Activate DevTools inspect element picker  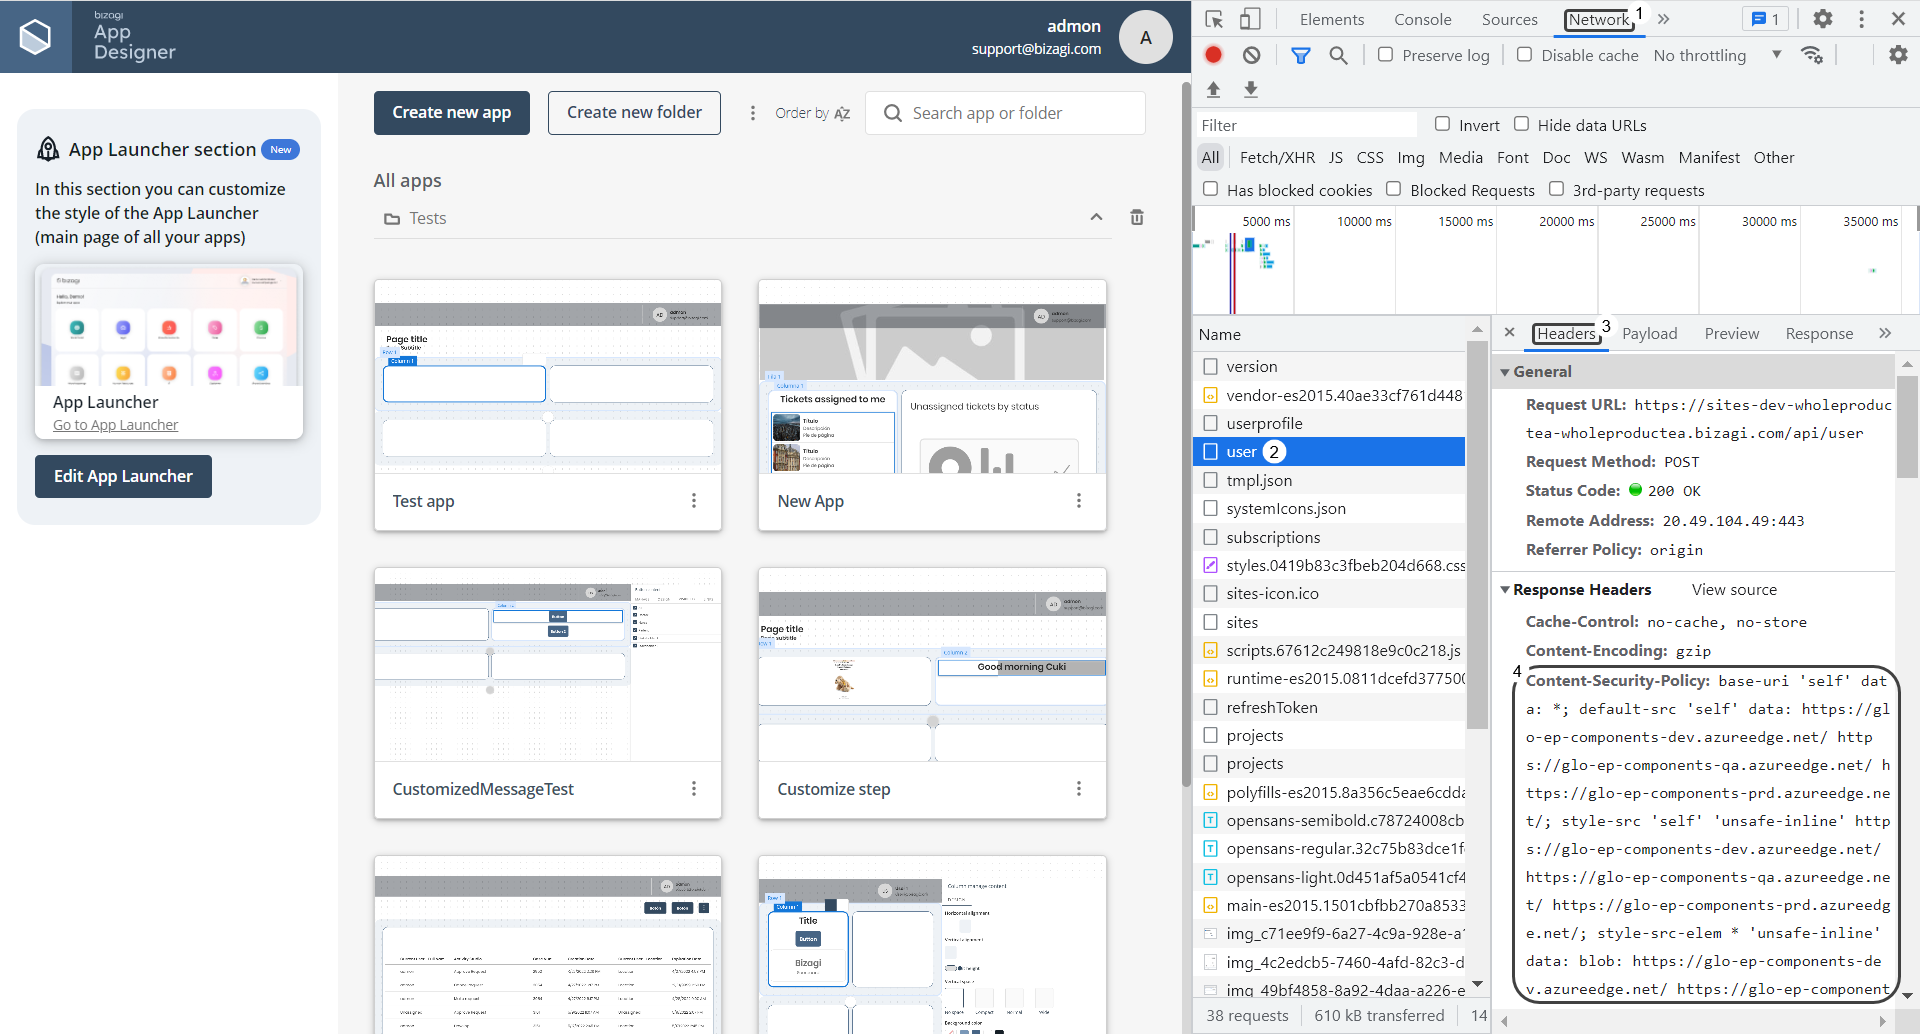click(1214, 19)
